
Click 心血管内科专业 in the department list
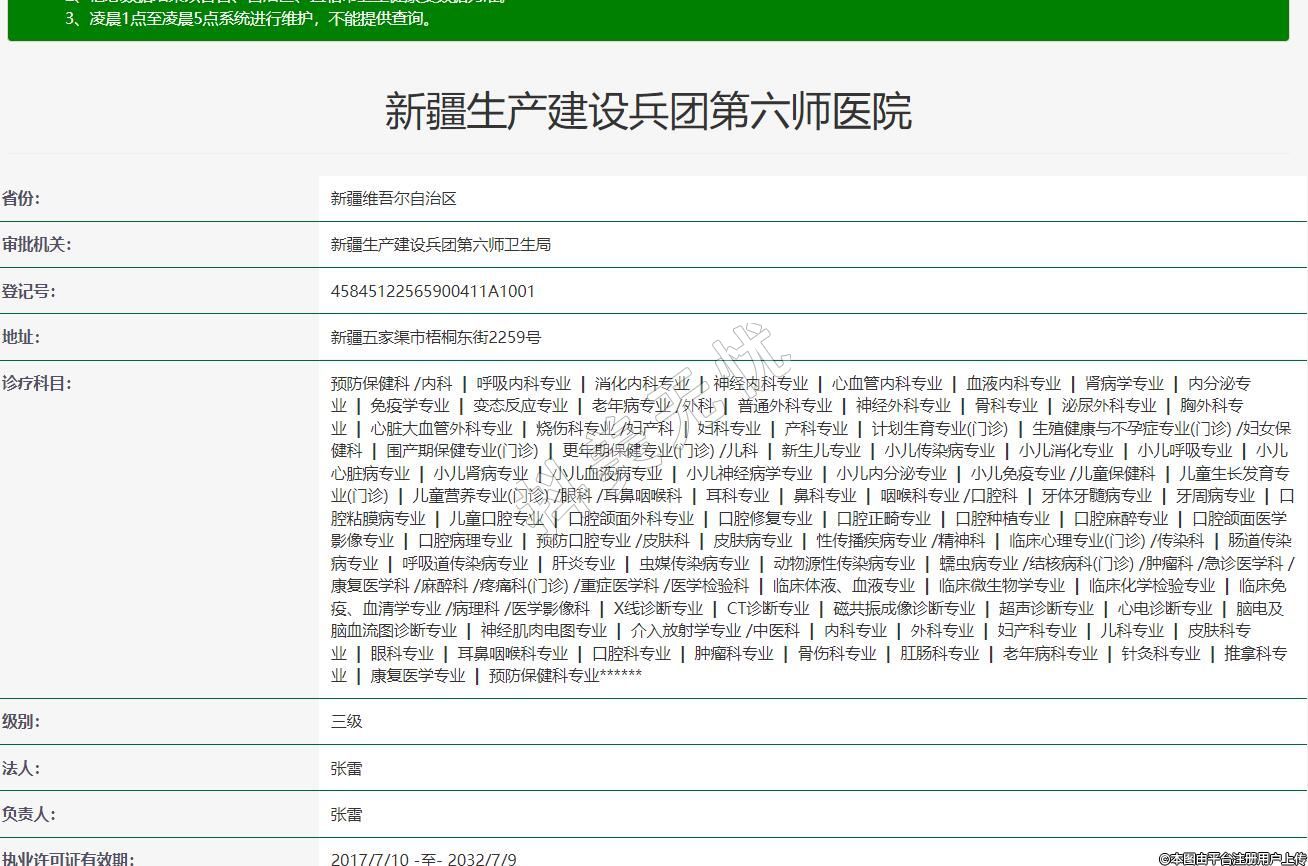[886, 383]
